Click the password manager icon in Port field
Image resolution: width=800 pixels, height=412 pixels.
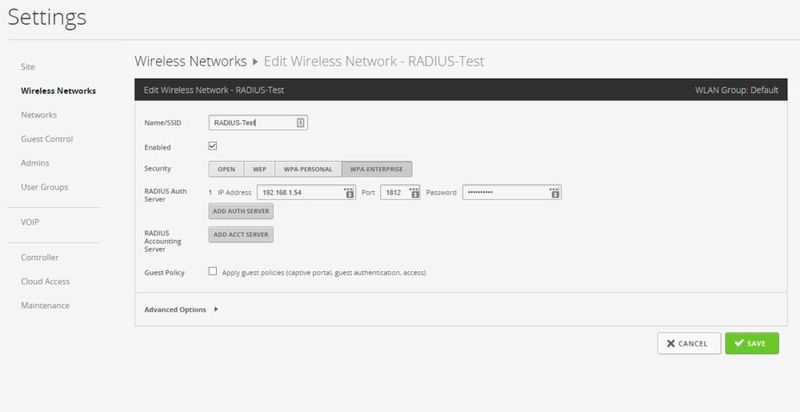(x=415, y=192)
